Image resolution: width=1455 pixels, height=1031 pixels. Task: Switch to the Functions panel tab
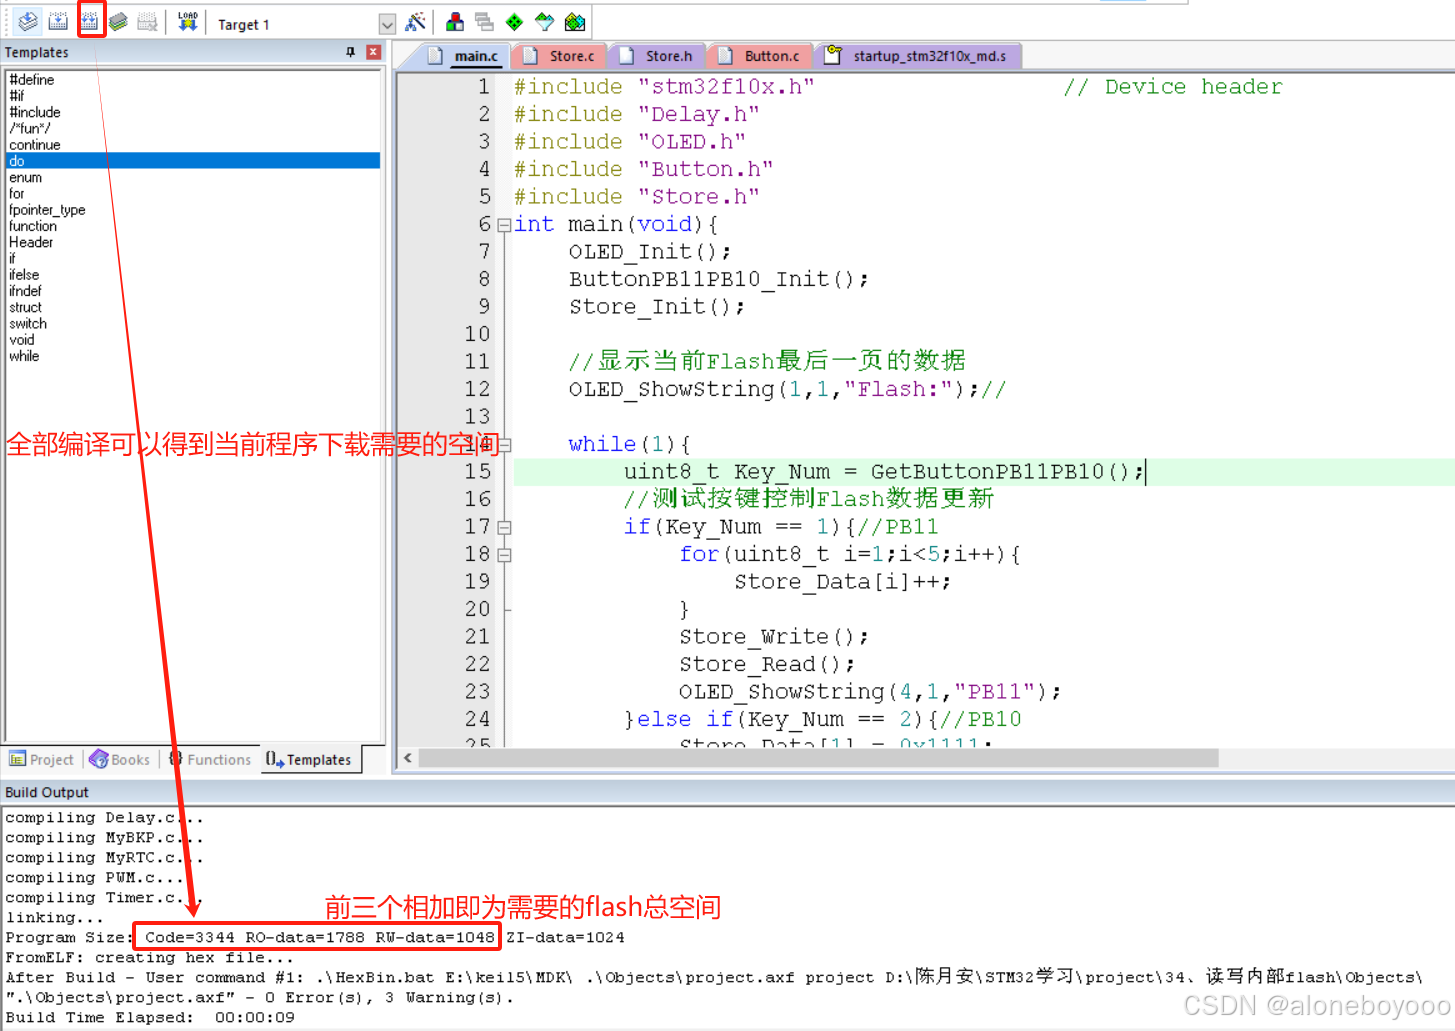pos(210,760)
